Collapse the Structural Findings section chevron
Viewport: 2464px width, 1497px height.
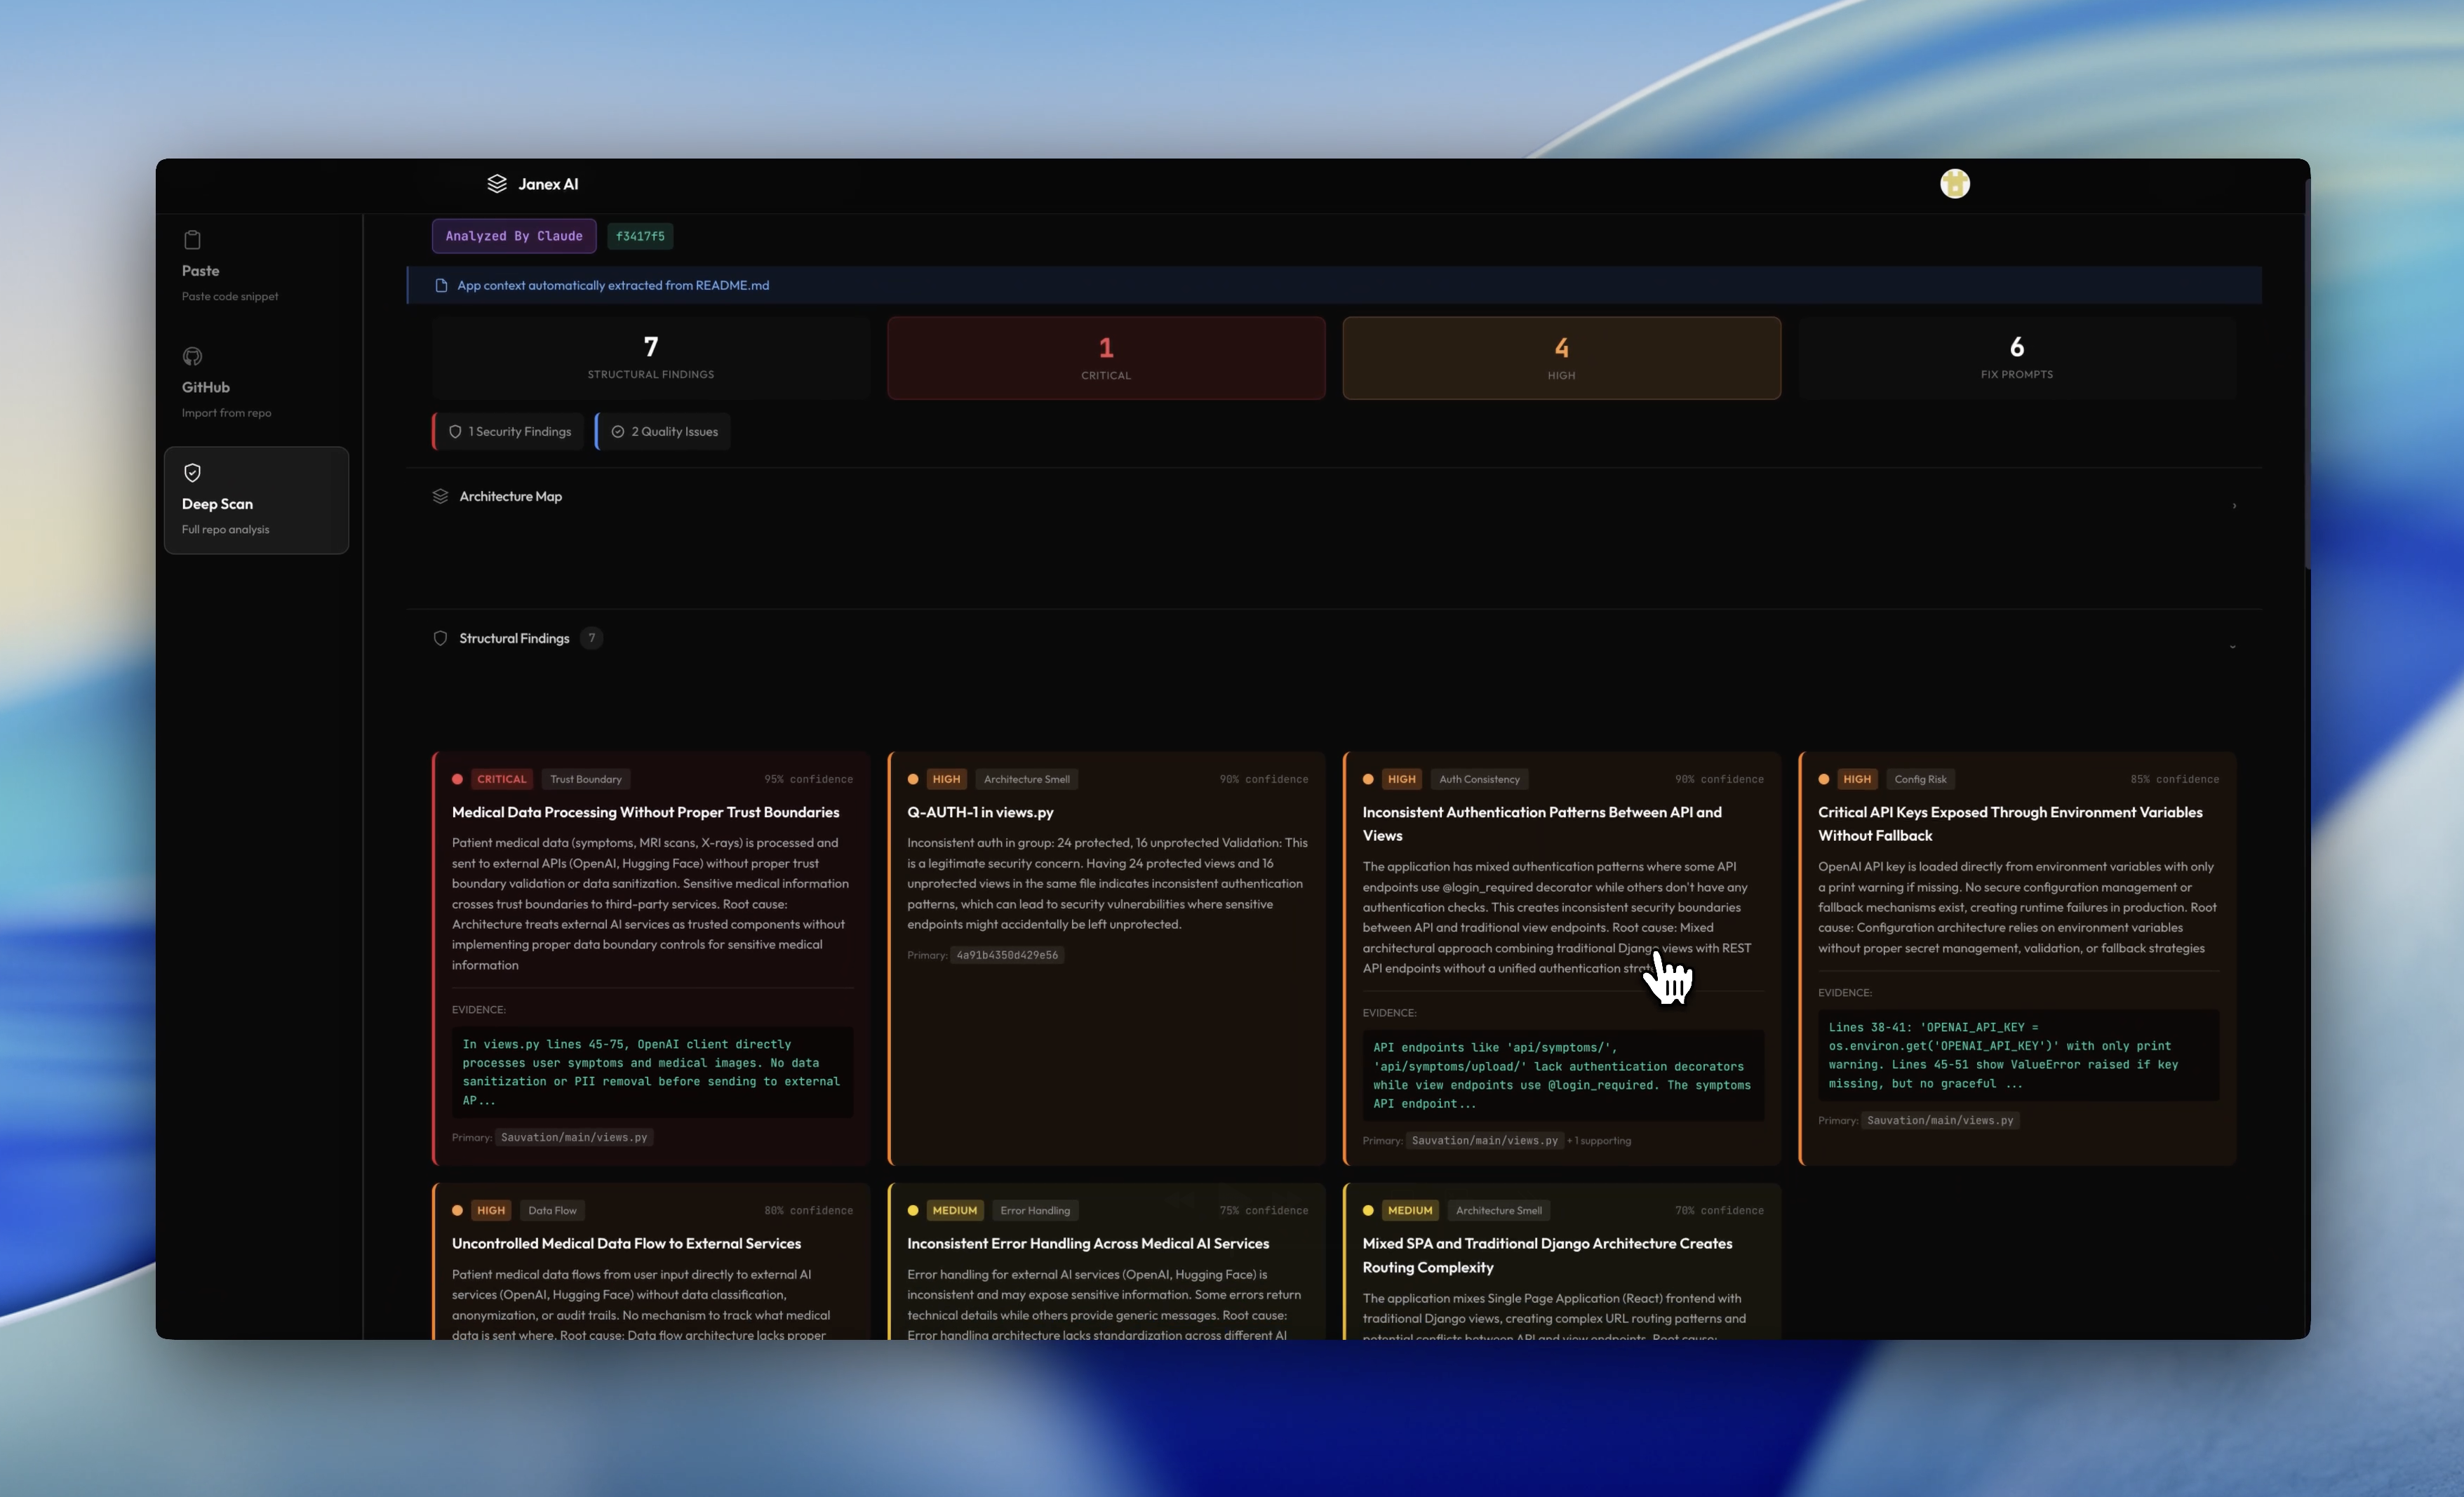(2232, 647)
